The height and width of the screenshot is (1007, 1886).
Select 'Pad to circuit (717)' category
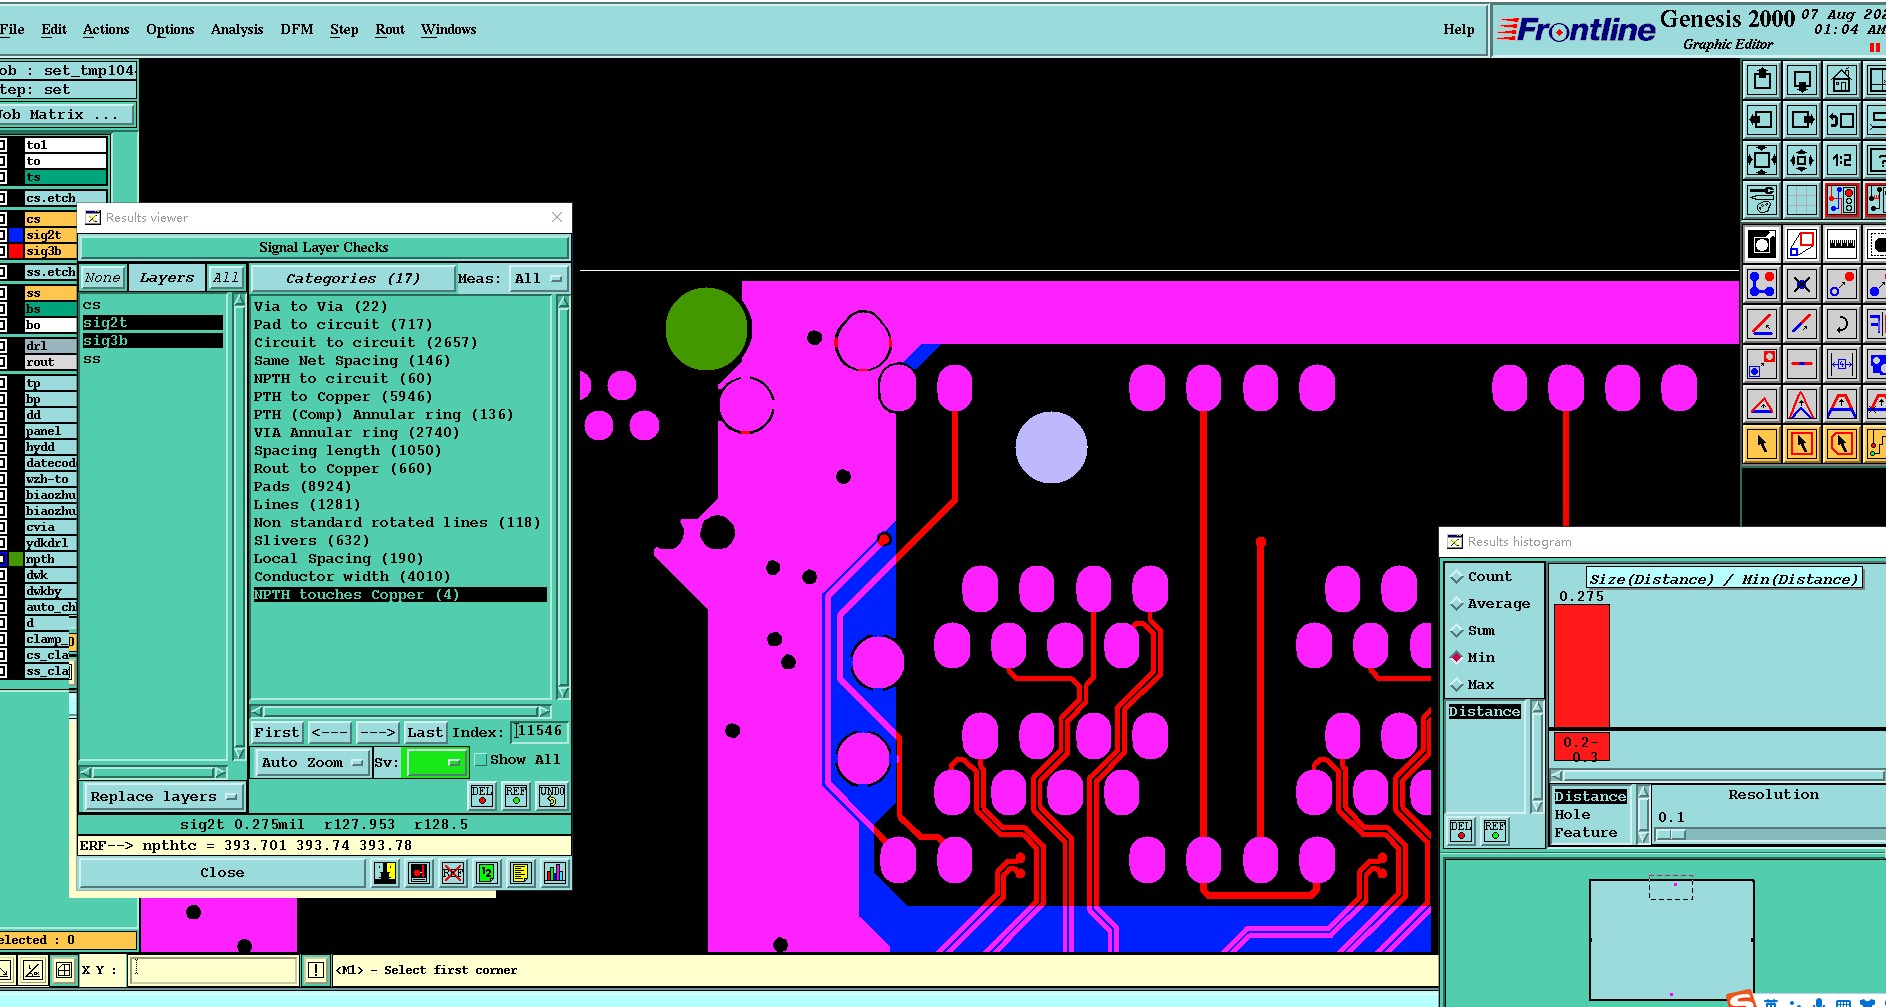pyautogui.click(x=343, y=325)
